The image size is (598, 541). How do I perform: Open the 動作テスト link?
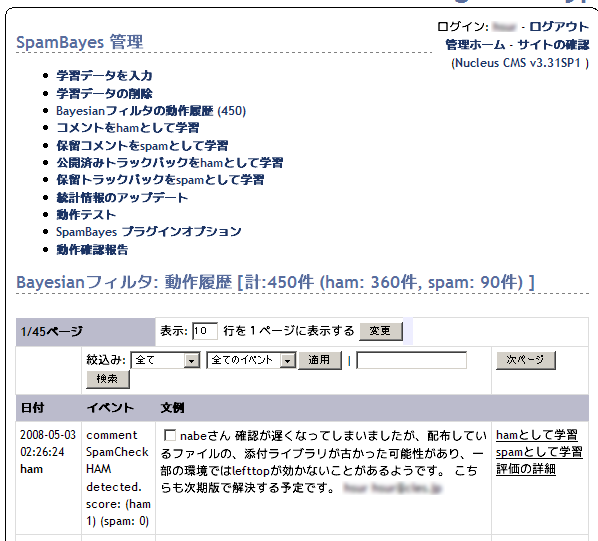[86, 215]
